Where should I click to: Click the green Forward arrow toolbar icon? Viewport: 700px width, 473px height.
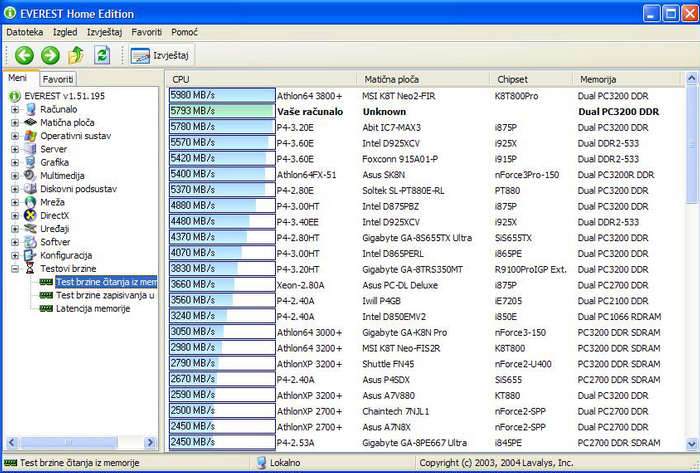[50, 55]
